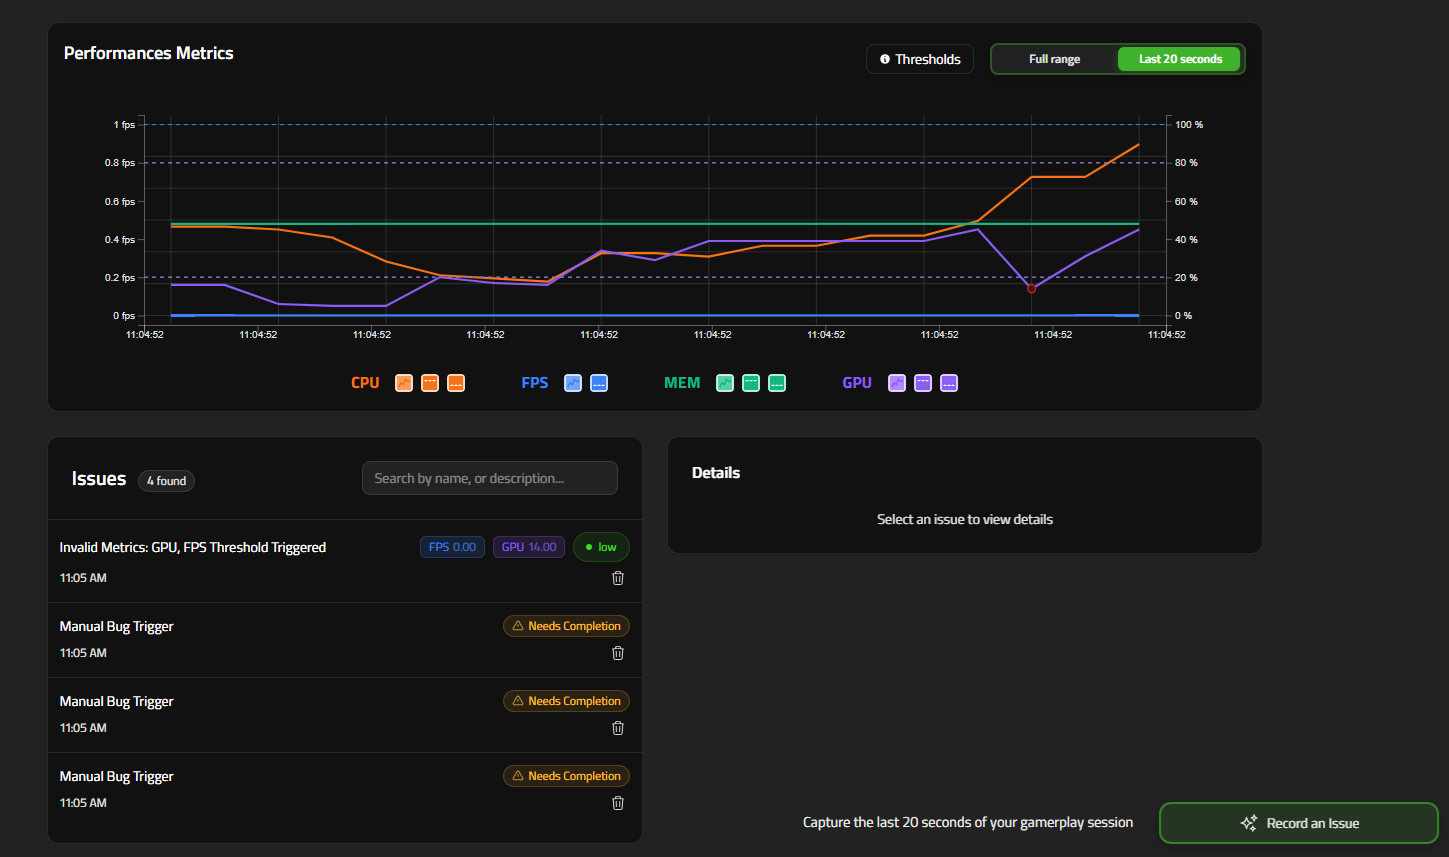Toggle the GPU line graph icon
This screenshot has height=857, width=1449.
(x=897, y=383)
